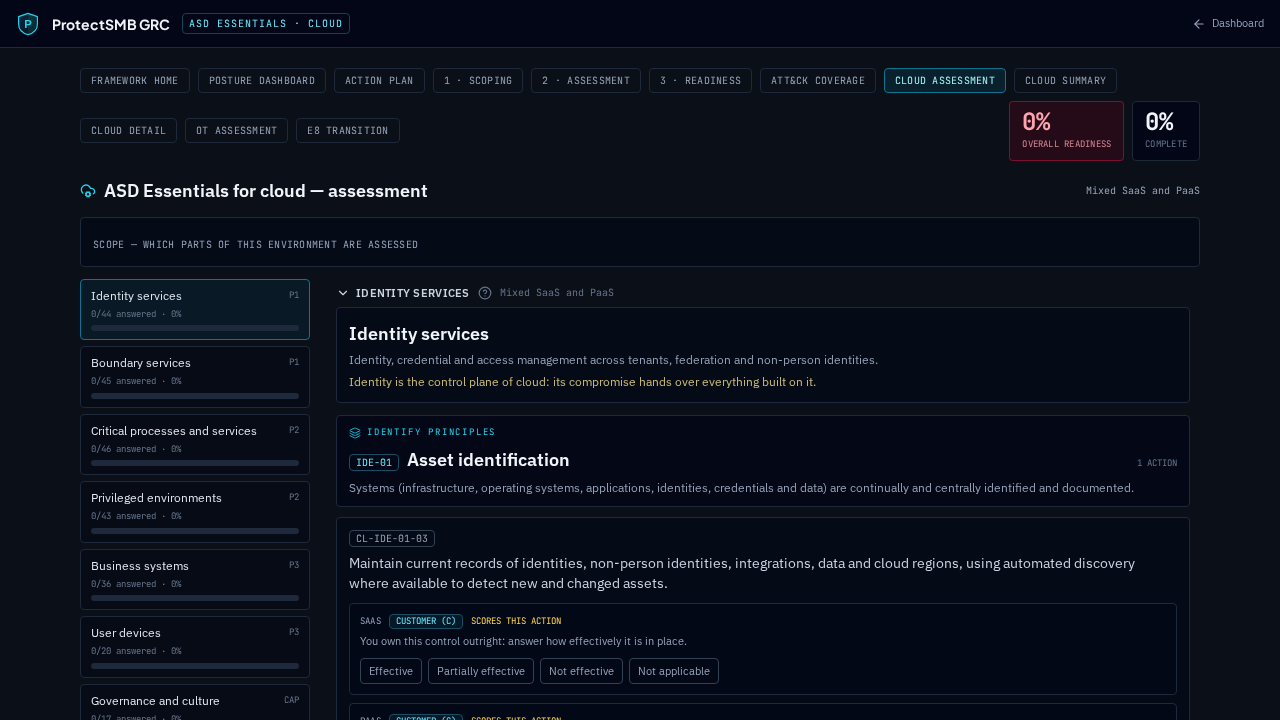Select the Cloud Assessment tab

[945, 81]
